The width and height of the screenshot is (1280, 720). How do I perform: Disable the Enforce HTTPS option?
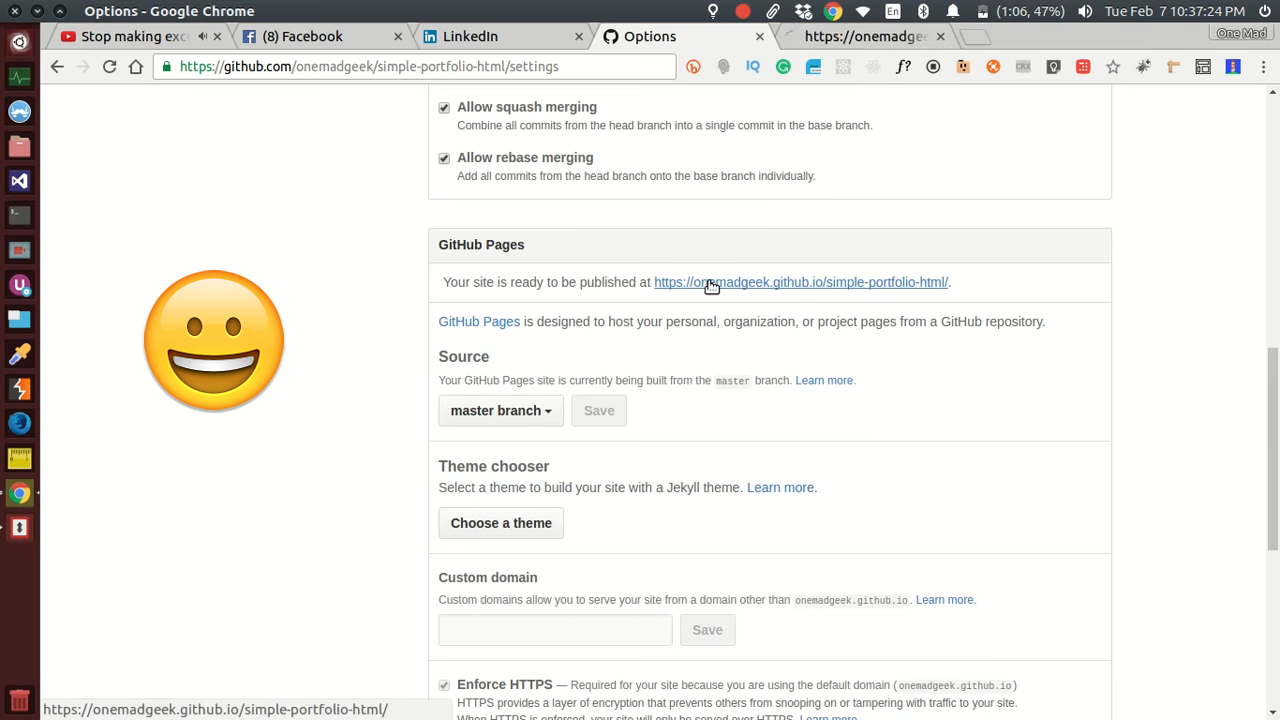point(444,685)
